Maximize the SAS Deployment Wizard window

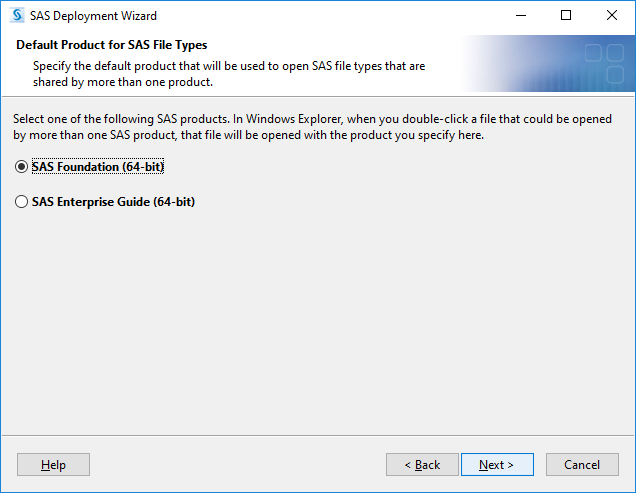(x=566, y=15)
